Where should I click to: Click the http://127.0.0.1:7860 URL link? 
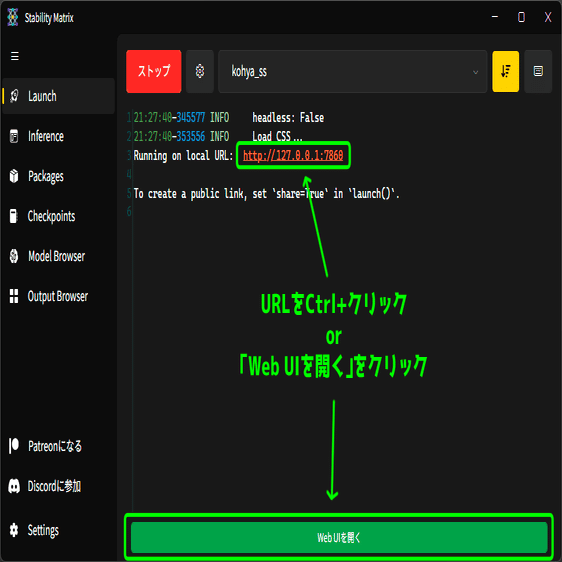coord(293,156)
